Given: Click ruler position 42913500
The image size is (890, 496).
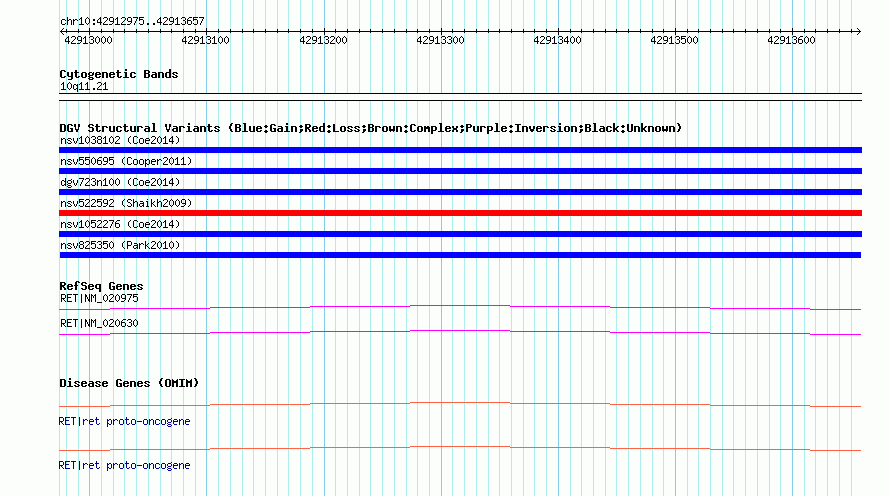Looking at the screenshot, I should click(674, 40).
